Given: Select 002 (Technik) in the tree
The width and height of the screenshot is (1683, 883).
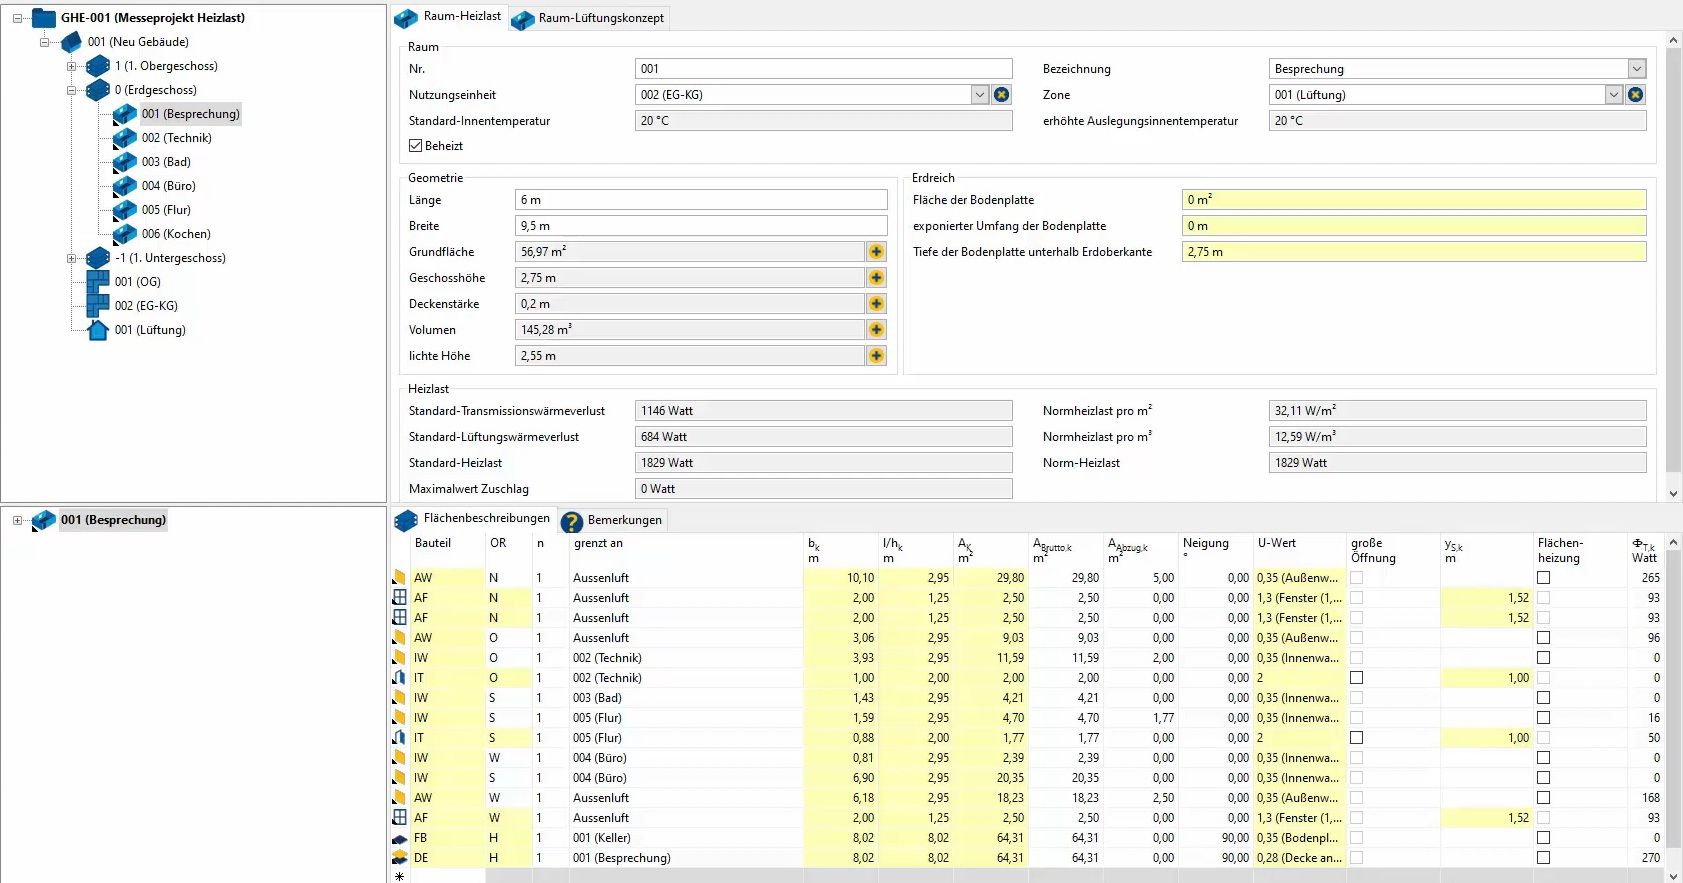Looking at the screenshot, I should 176,138.
